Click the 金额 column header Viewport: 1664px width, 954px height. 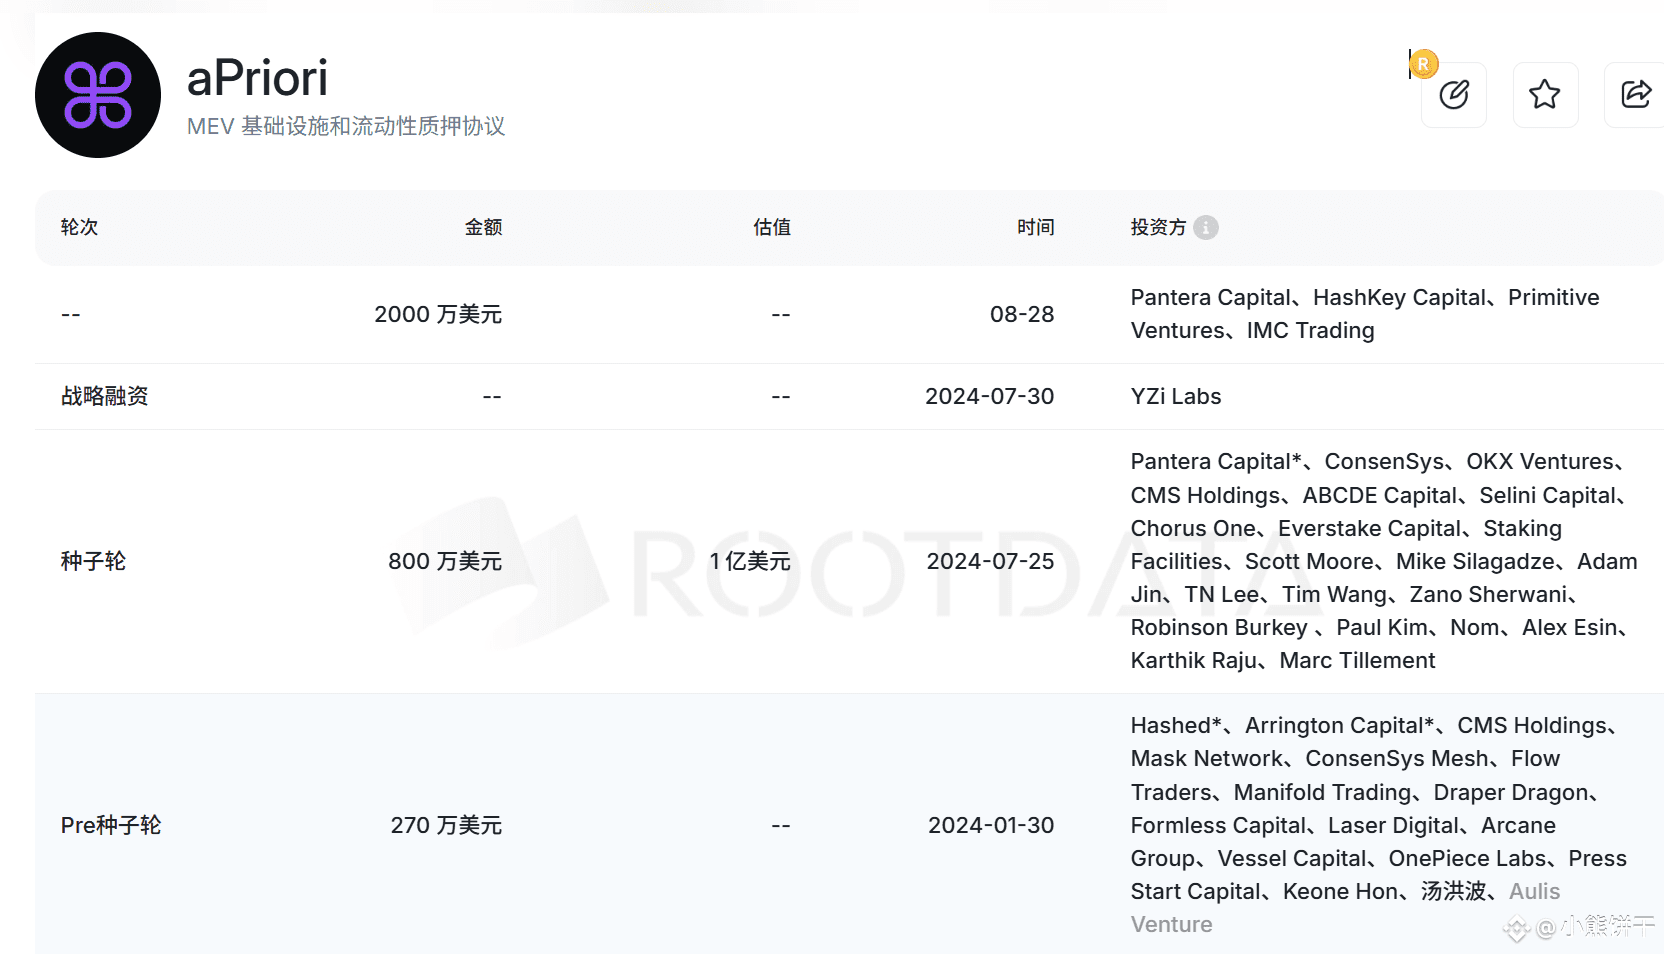click(x=483, y=227)
